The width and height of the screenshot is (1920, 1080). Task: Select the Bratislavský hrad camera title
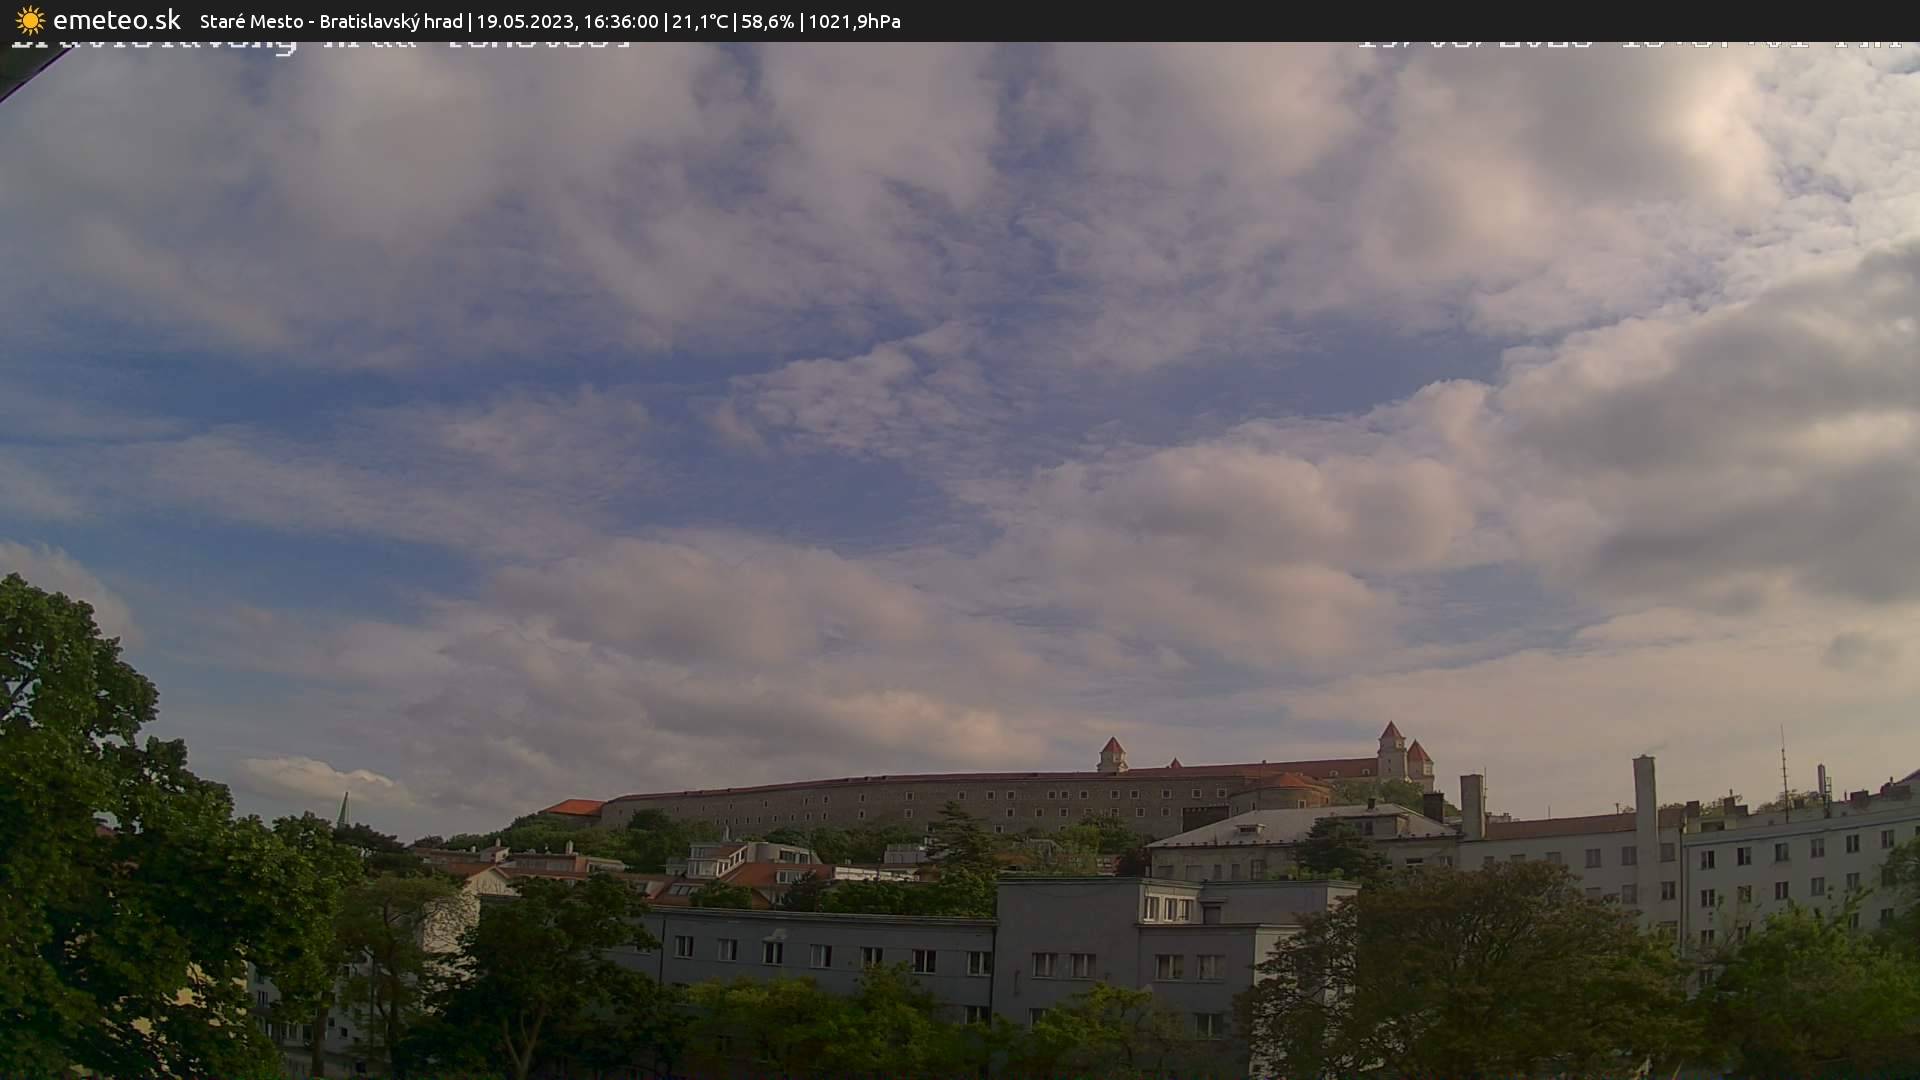tap(390, 20)
